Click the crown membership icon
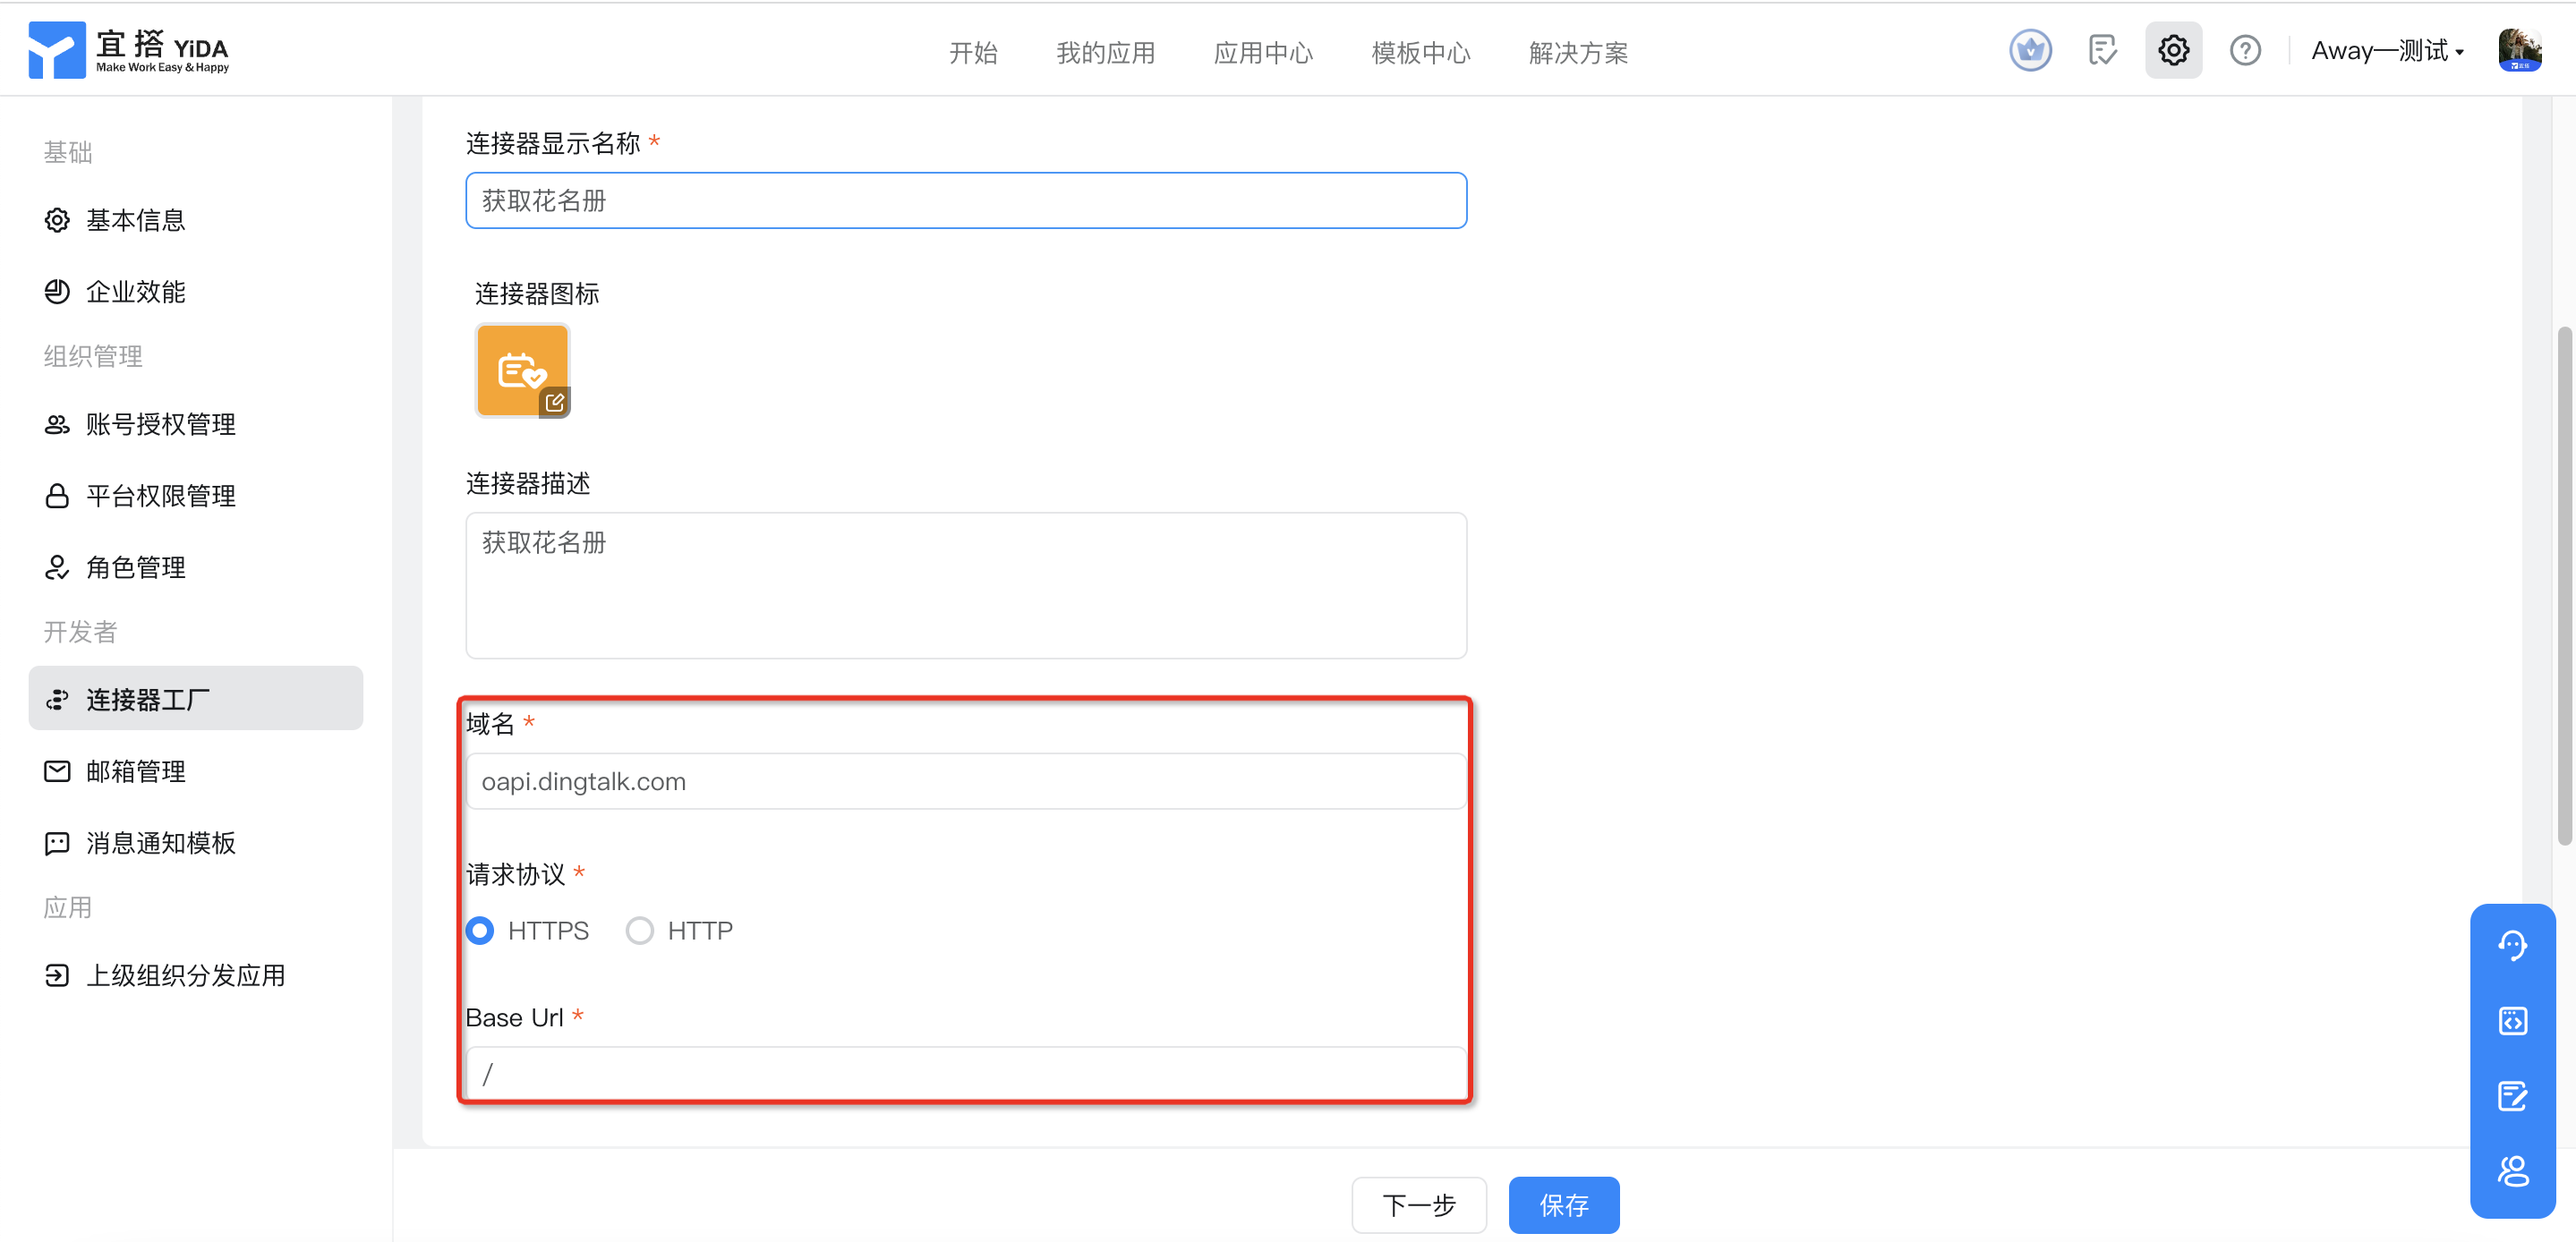This screenshot has height=1242, width=2576. 2030,50
